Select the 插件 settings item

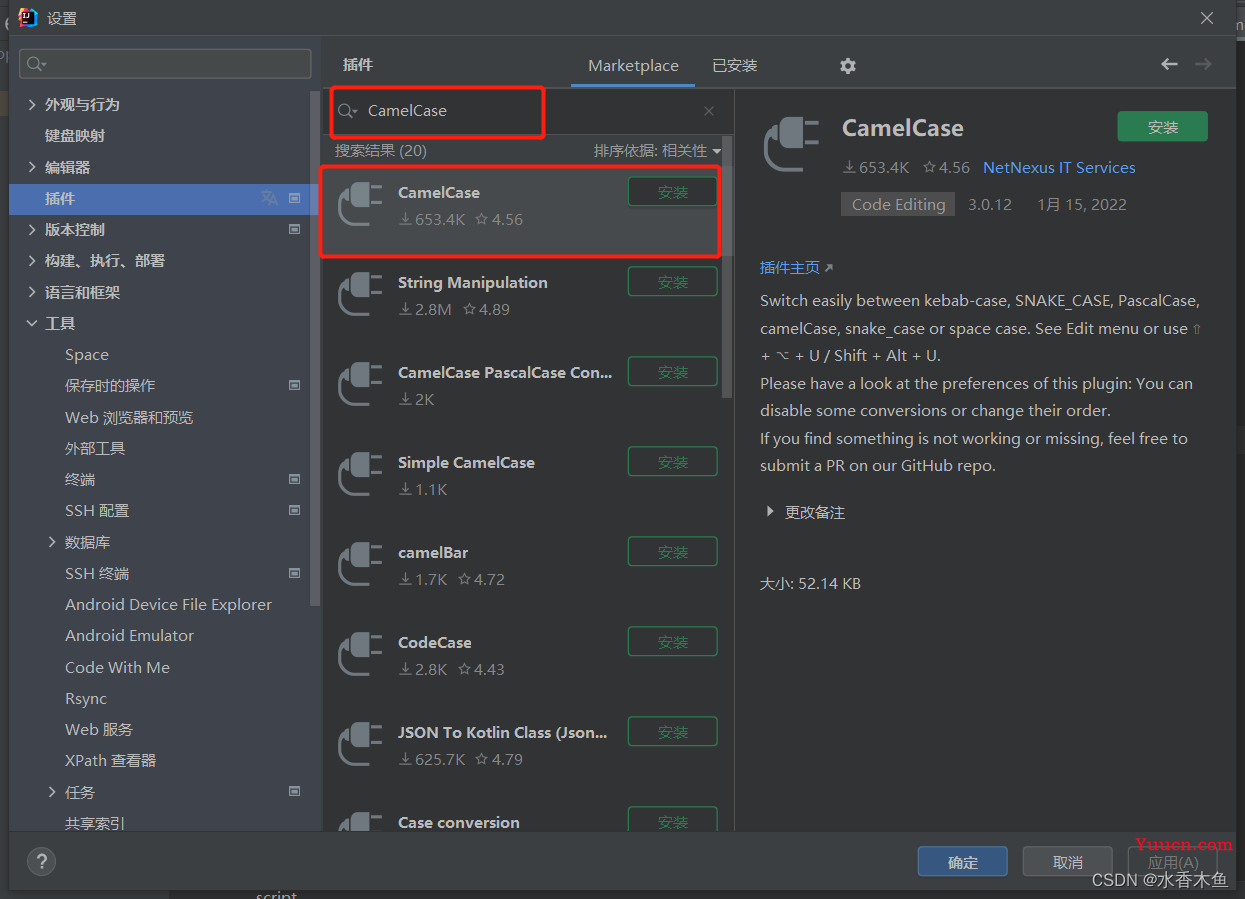point(163,198)
